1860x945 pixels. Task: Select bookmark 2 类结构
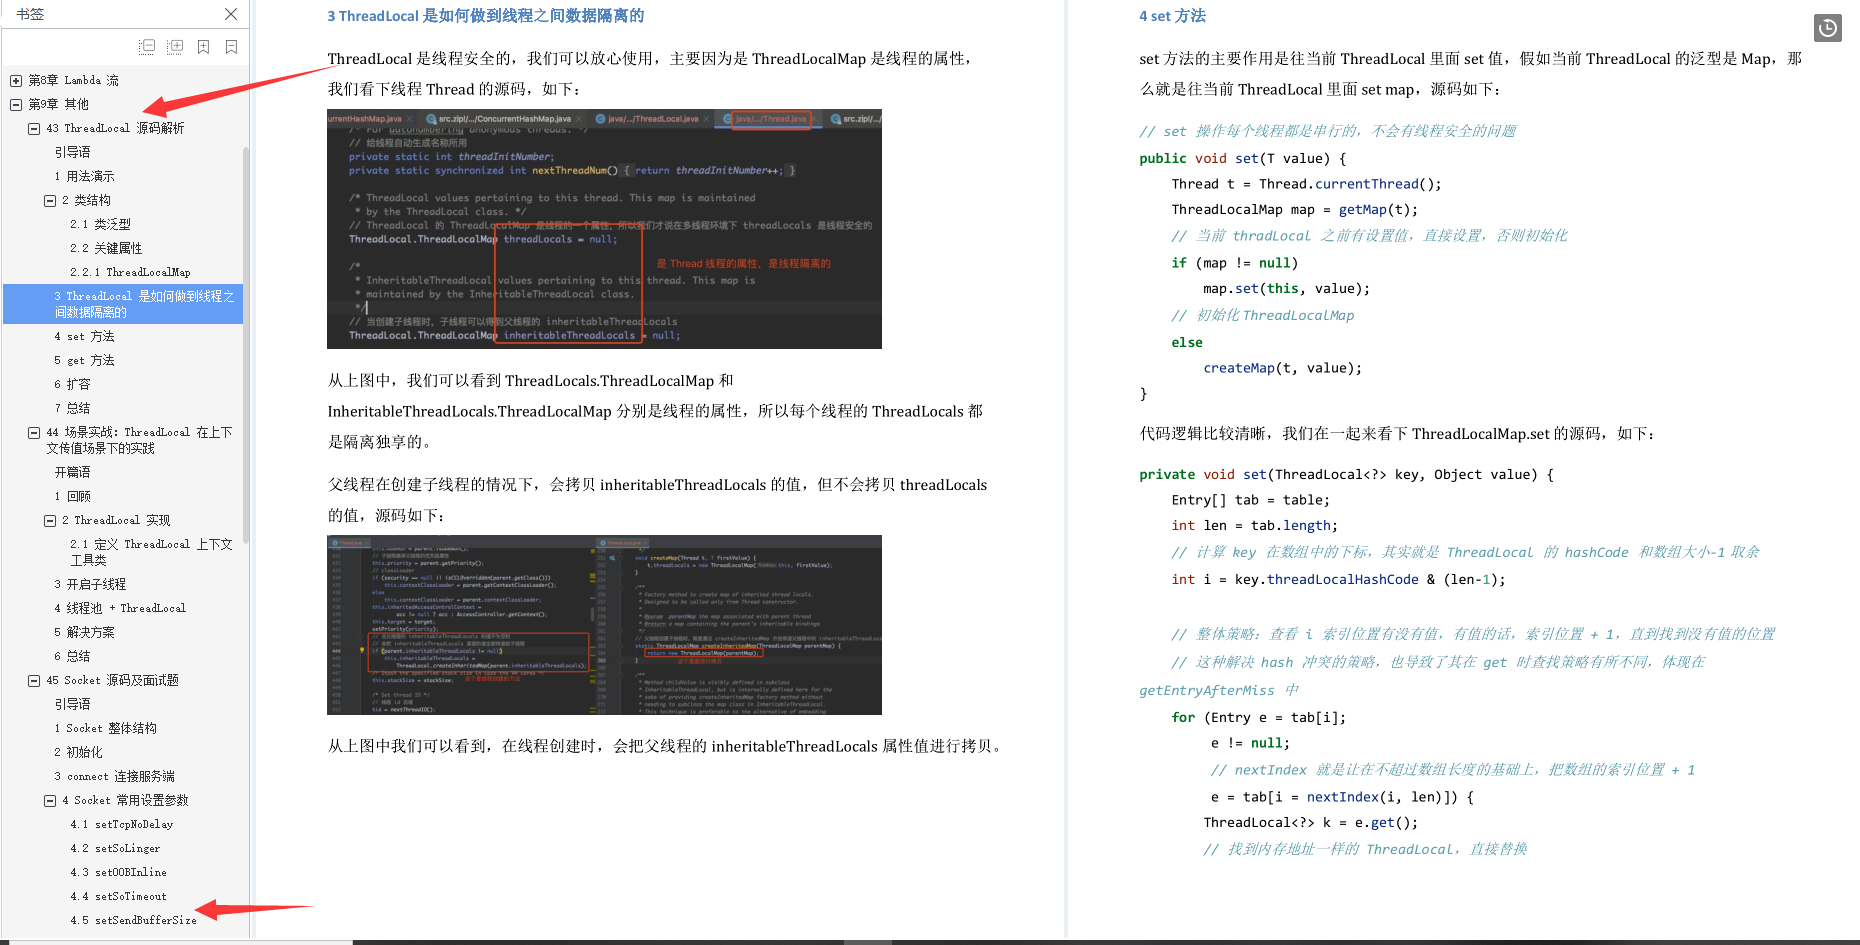pos(86,200)
